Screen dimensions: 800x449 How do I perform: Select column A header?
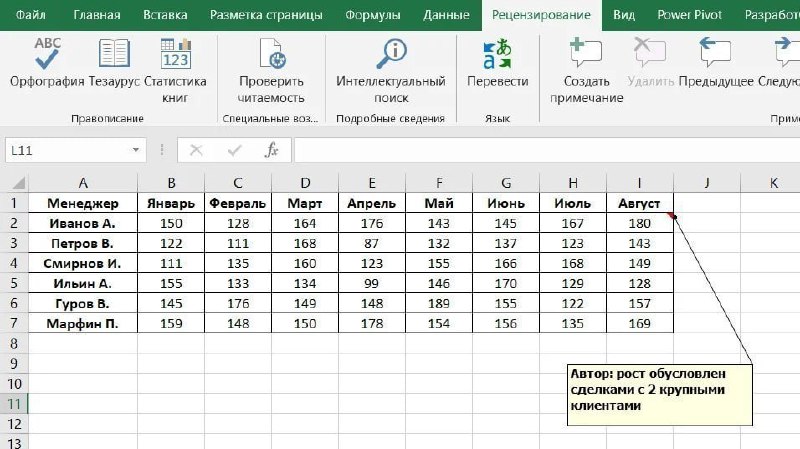[x=83, y=183]
